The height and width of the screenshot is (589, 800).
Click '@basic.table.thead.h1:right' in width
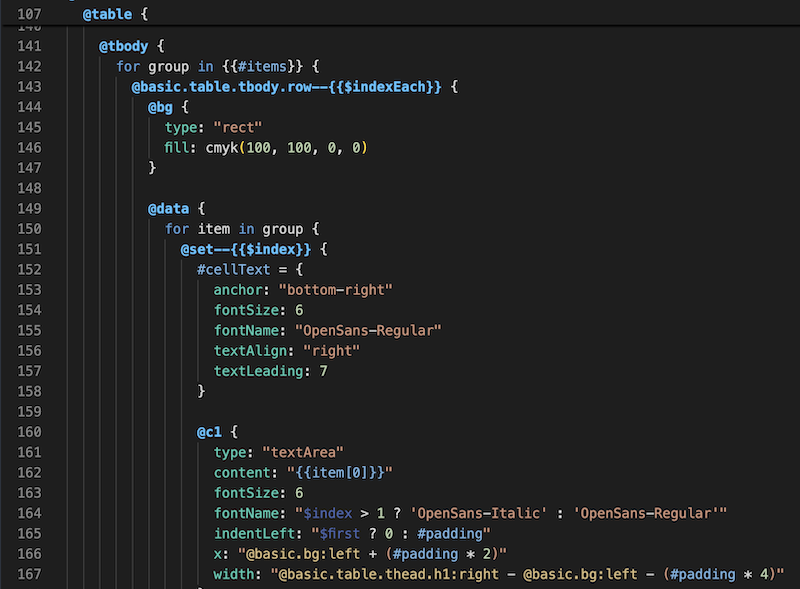(389, 575)
